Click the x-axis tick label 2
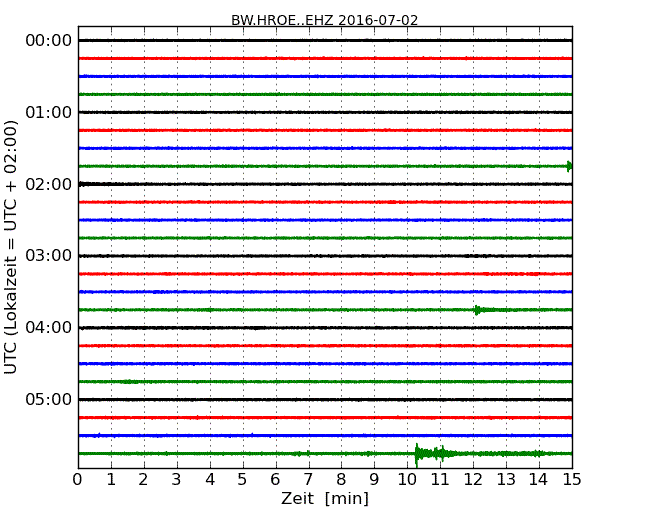This screenshot has height=520, width=650. coord(143,480)
